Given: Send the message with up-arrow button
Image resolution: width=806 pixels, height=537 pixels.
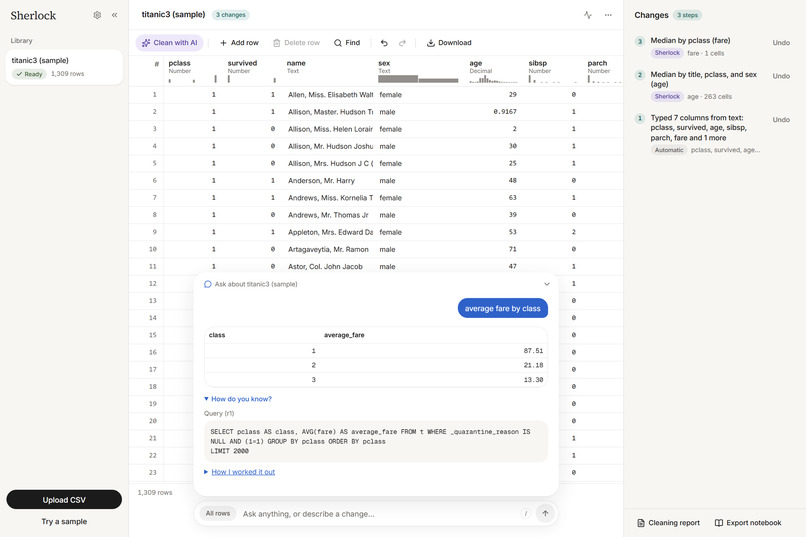Looking at the screenshot, I should click(x=545, y=513).
